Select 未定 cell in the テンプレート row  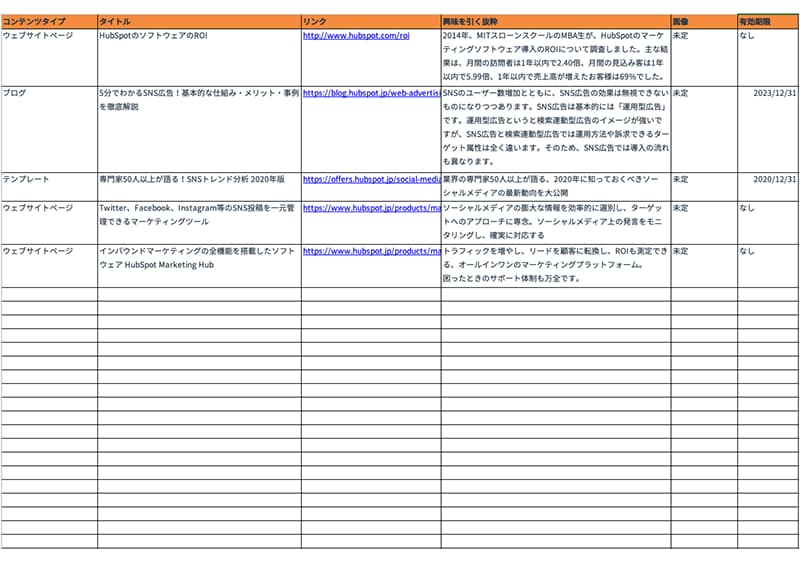click(704, 187)
